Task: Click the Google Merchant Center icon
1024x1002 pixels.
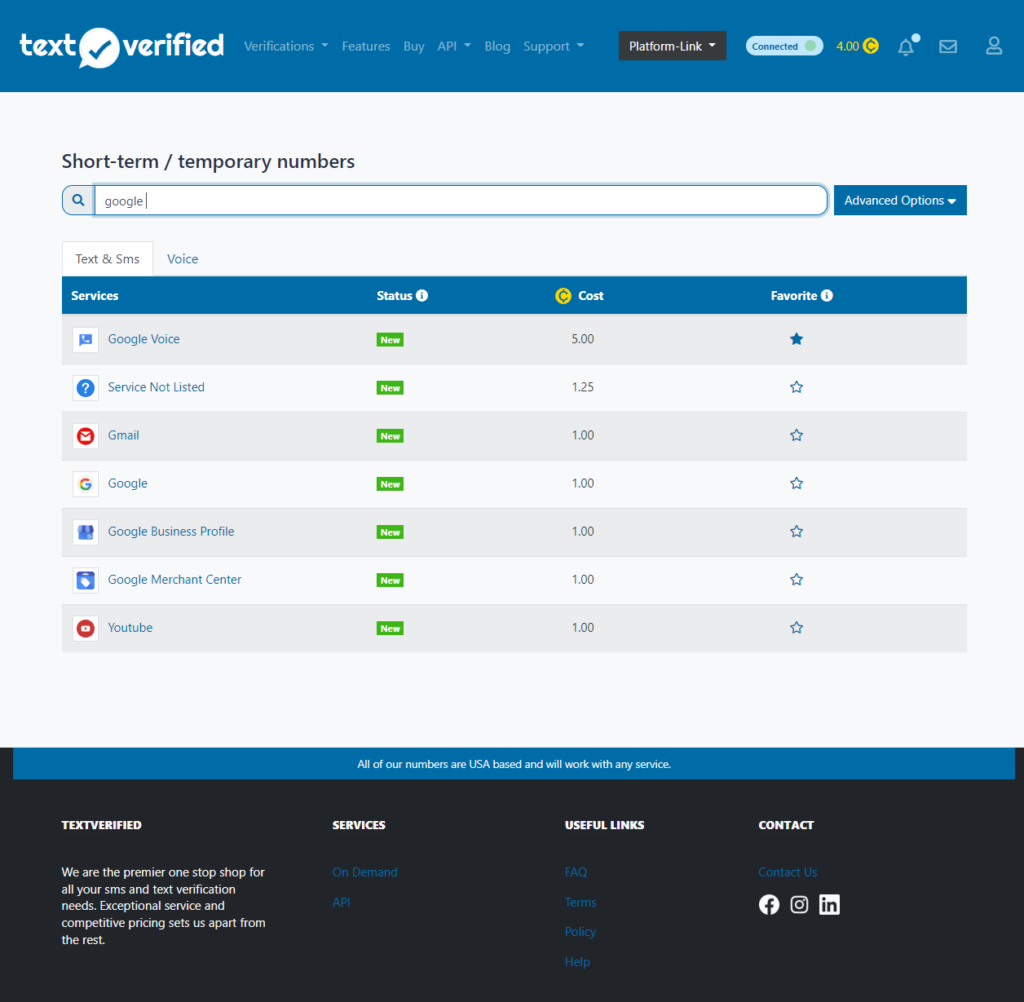Action: (86, 580)
